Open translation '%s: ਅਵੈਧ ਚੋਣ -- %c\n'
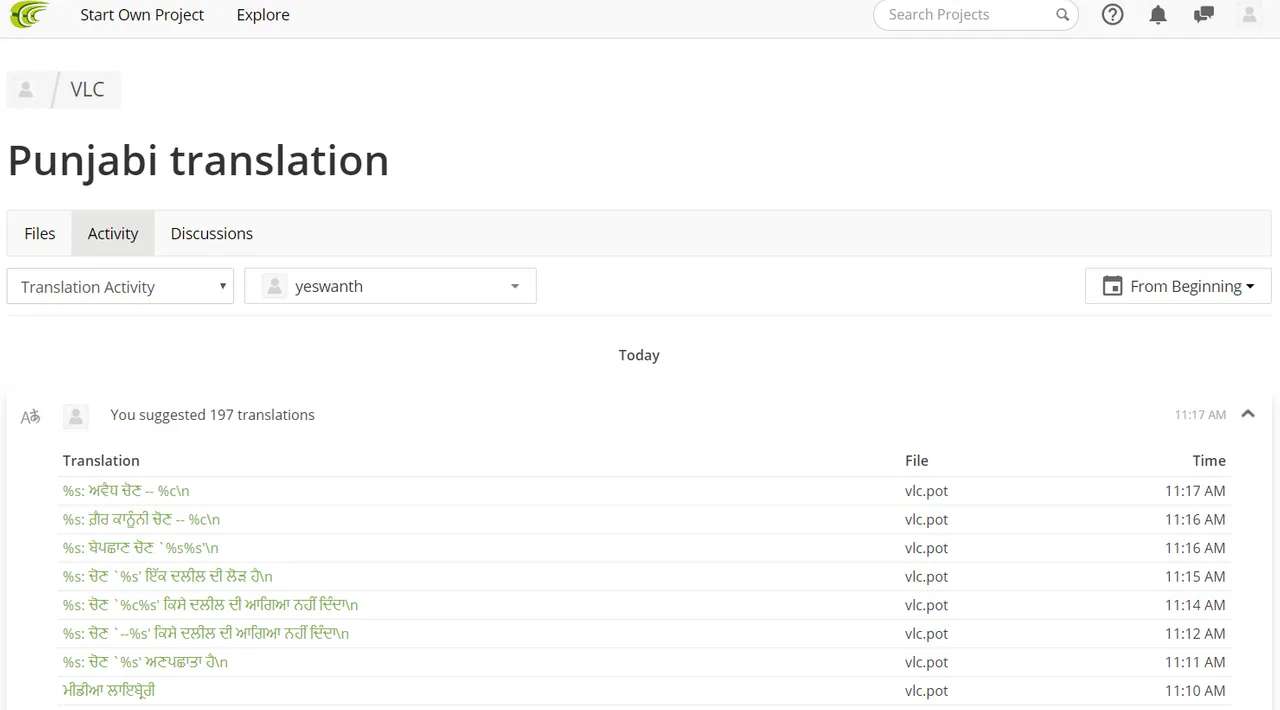The height and width of the screenshot is (710, 1280). coord(126,491)
